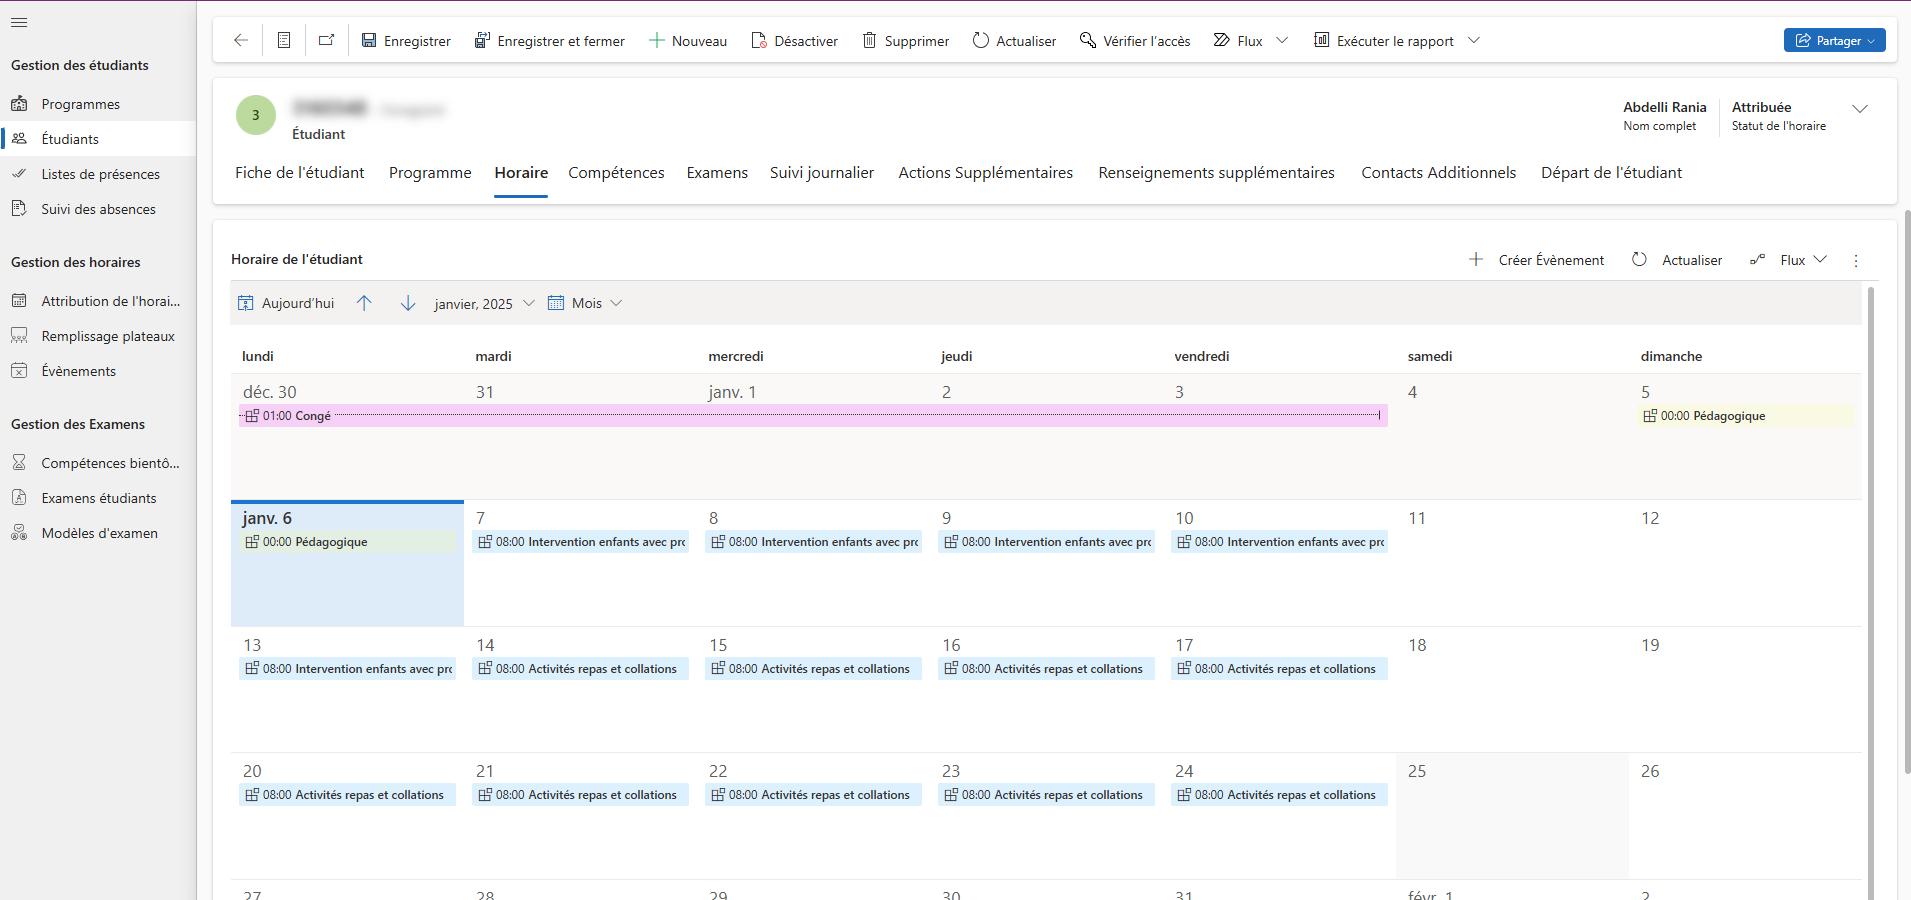Open the hamburger navigation menu
Viewport: 1911px width, 900px height.
click(19, 22)
